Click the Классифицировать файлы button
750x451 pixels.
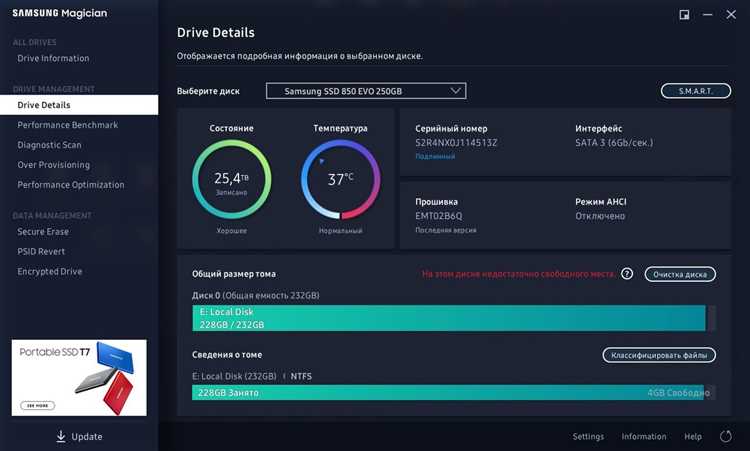coord(659,355)
